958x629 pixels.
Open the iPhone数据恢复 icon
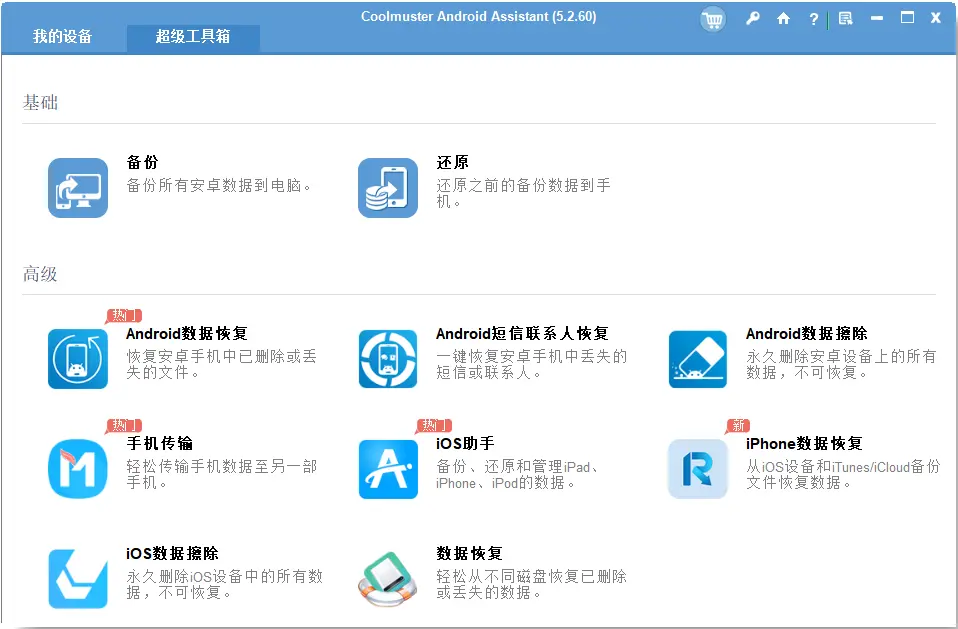pos(698,468)
